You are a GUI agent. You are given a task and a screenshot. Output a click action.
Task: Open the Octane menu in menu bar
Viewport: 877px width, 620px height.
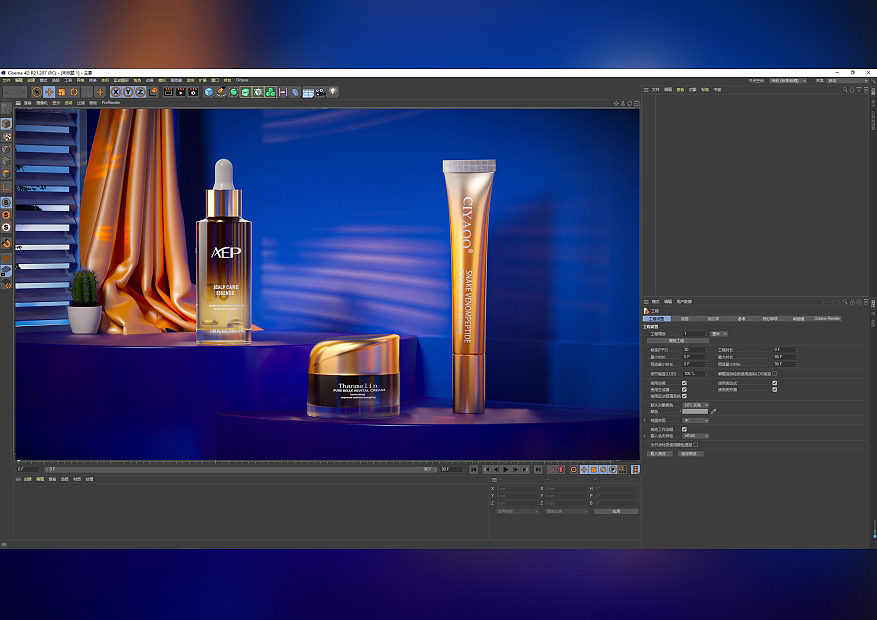242,80
